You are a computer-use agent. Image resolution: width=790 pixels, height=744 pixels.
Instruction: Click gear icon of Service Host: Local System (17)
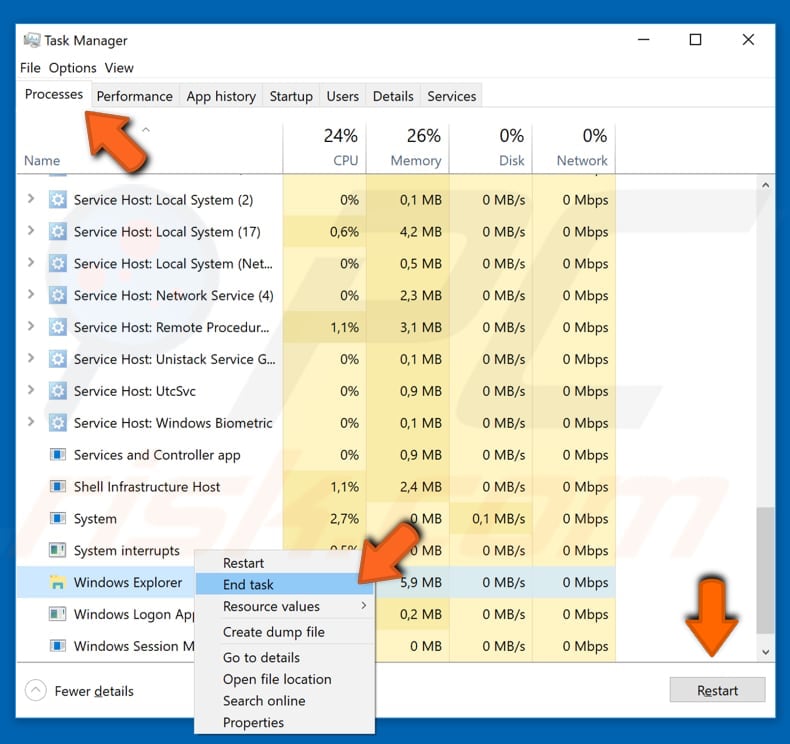click(57, 232)
